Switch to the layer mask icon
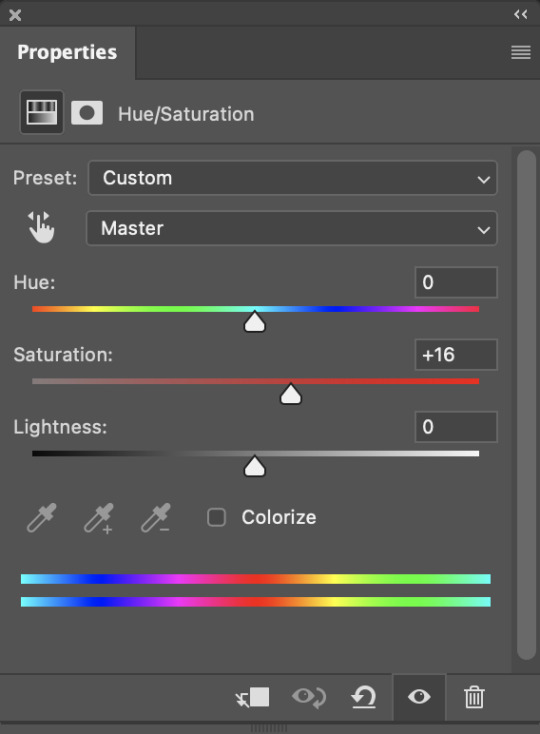540x734 pixels. (x=87, y=113)
